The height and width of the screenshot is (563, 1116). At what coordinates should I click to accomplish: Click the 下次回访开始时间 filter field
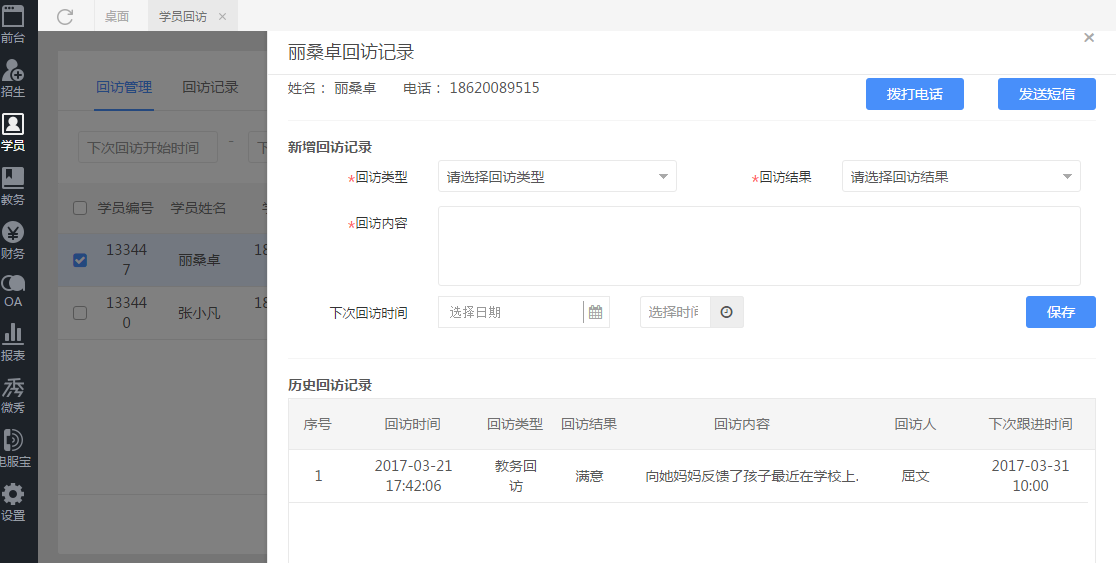click(x=148, y=147)
